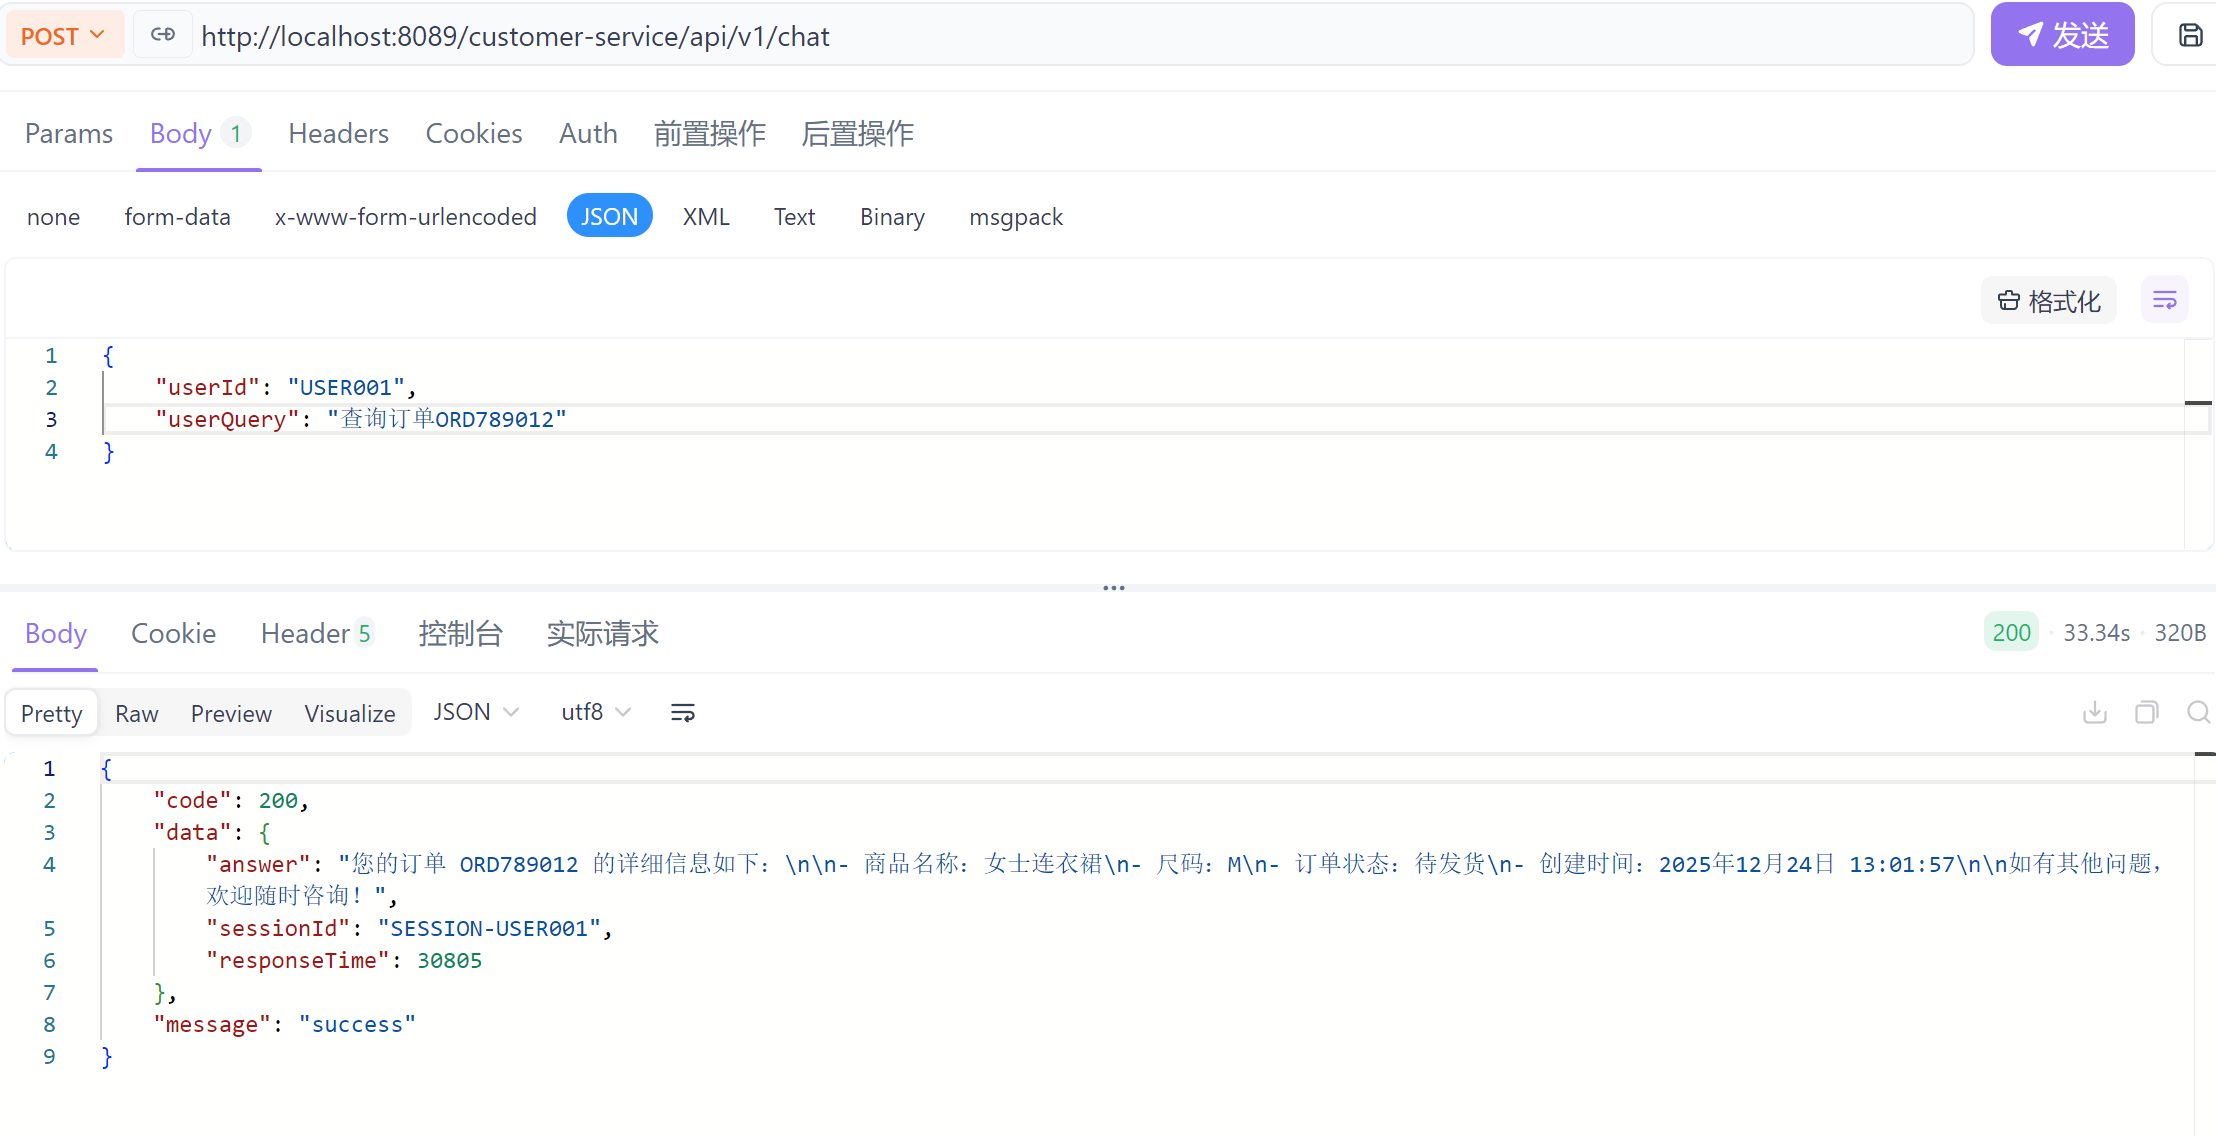Click the link icon beside URL

[x=163, y=35]
